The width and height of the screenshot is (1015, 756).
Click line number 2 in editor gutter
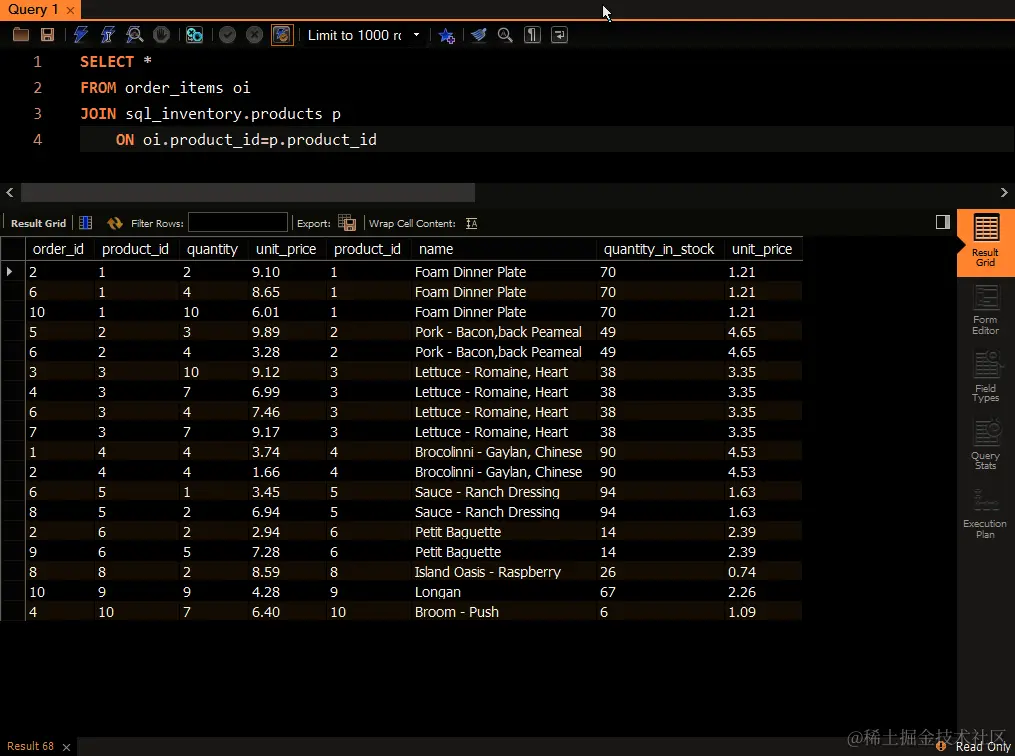38,88
